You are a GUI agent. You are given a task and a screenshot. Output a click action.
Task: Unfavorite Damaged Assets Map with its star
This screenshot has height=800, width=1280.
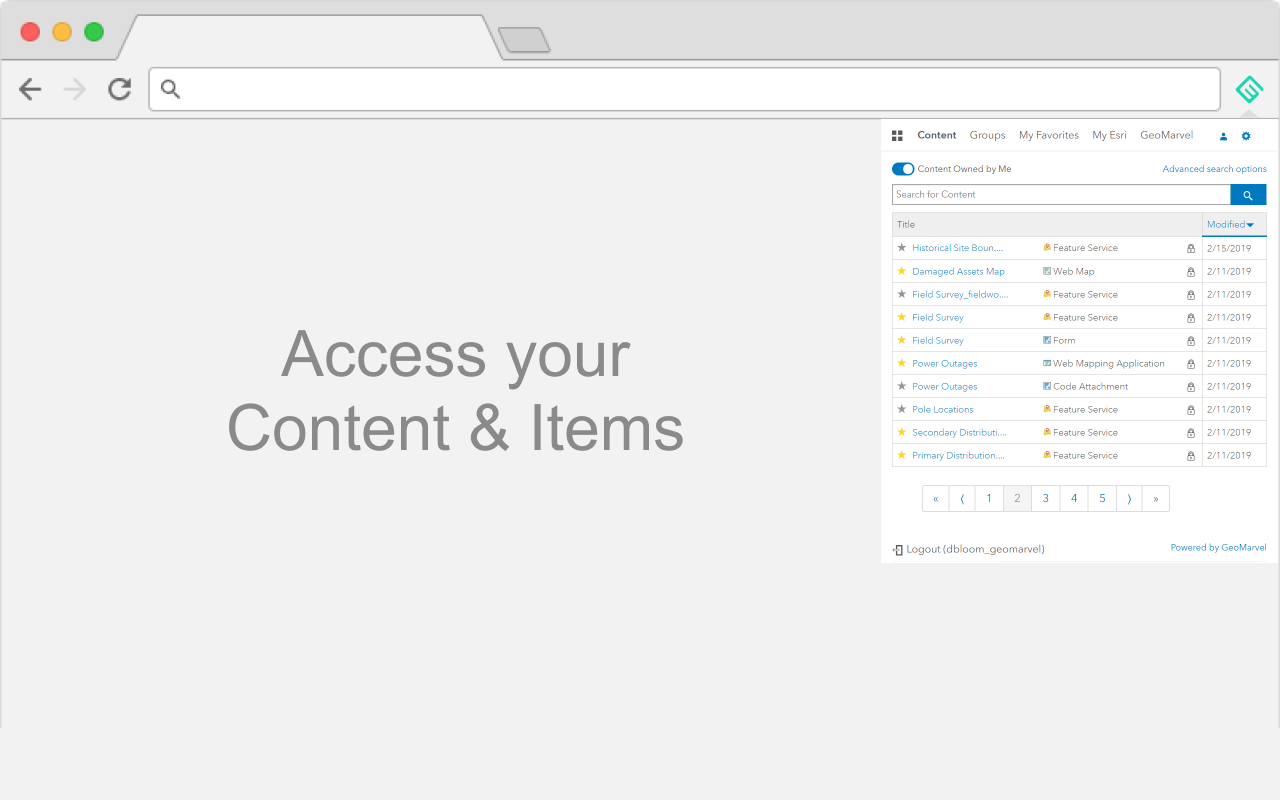[901, 271]
